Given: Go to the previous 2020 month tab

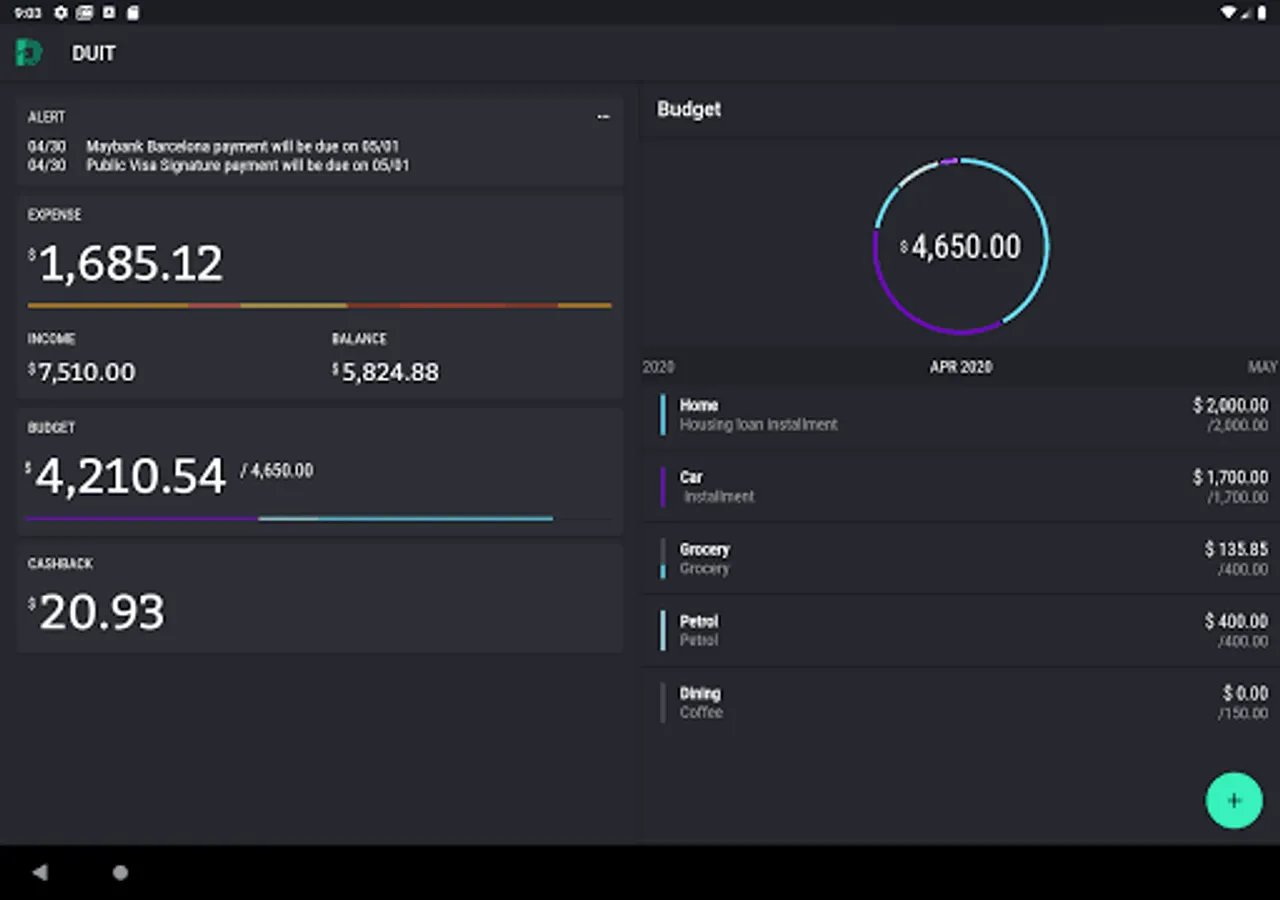Looking at the screenshot, I should (x=658, y=367).
